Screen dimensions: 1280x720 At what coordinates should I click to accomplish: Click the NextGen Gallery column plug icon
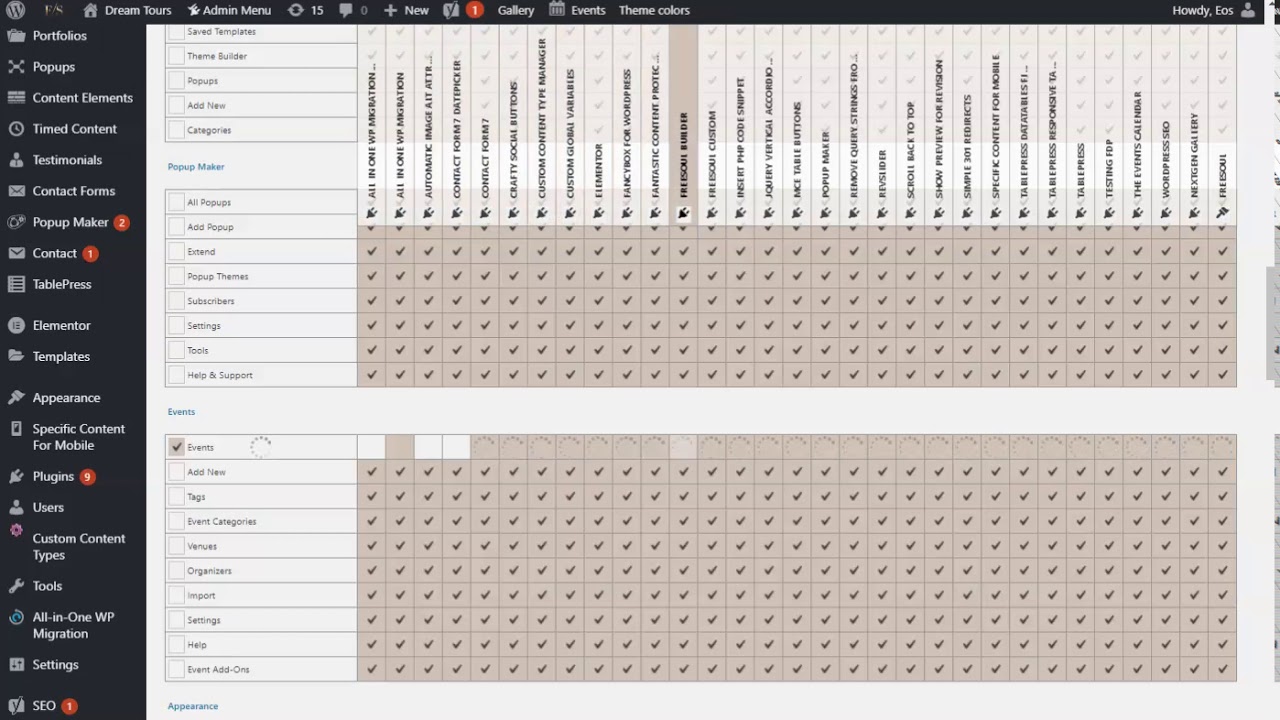point(1194,213)
